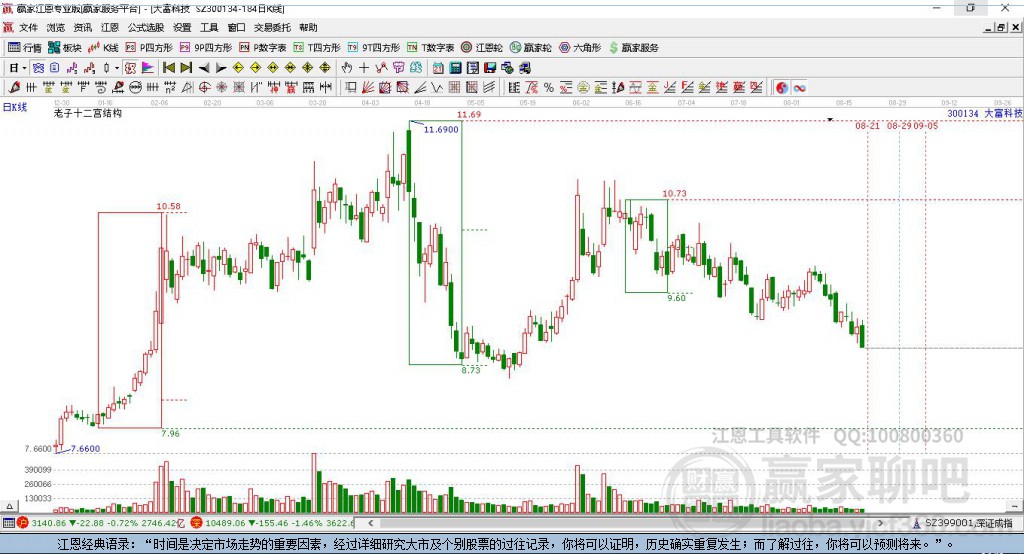Click the save floppy disk icon
Image resolution: width=1024 pixels, height=554 pixels.
click(x=490, y=68)
